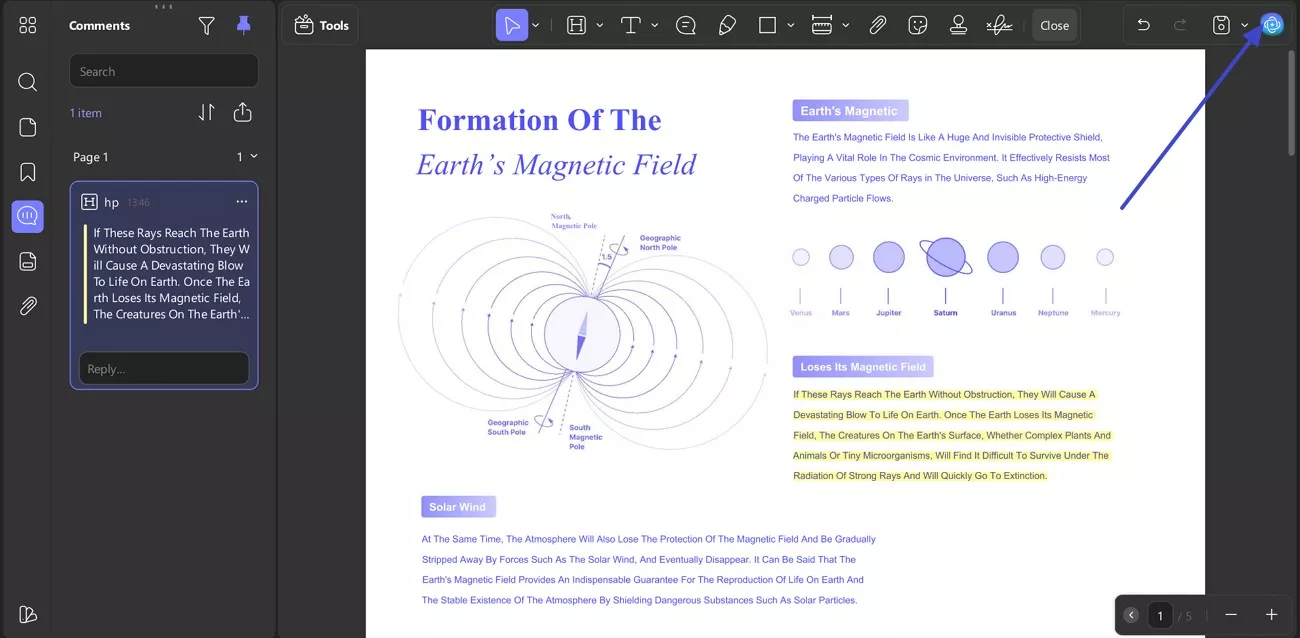Open the comment's three-dot options menu
The image size is (1300, 638).
[241, 202]
